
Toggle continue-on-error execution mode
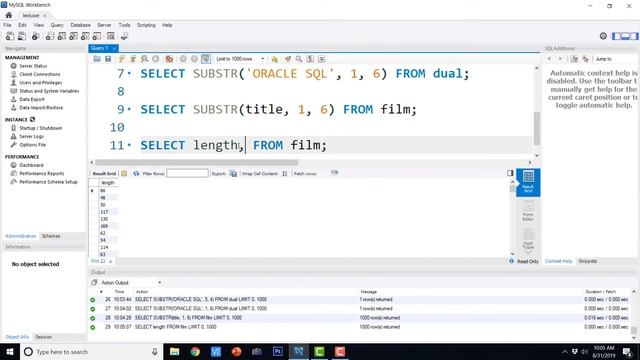click(169, 59)
